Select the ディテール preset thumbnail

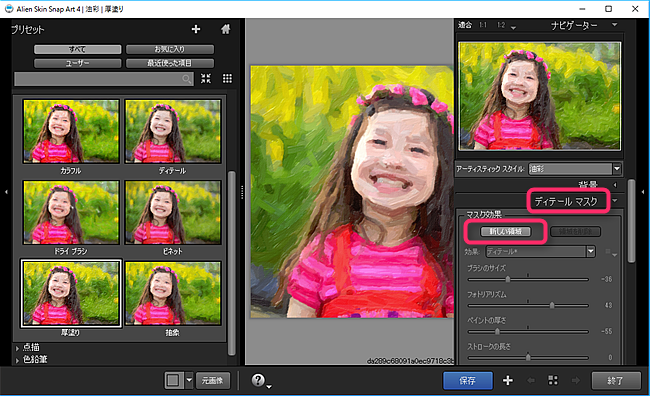tap(173, 131)
